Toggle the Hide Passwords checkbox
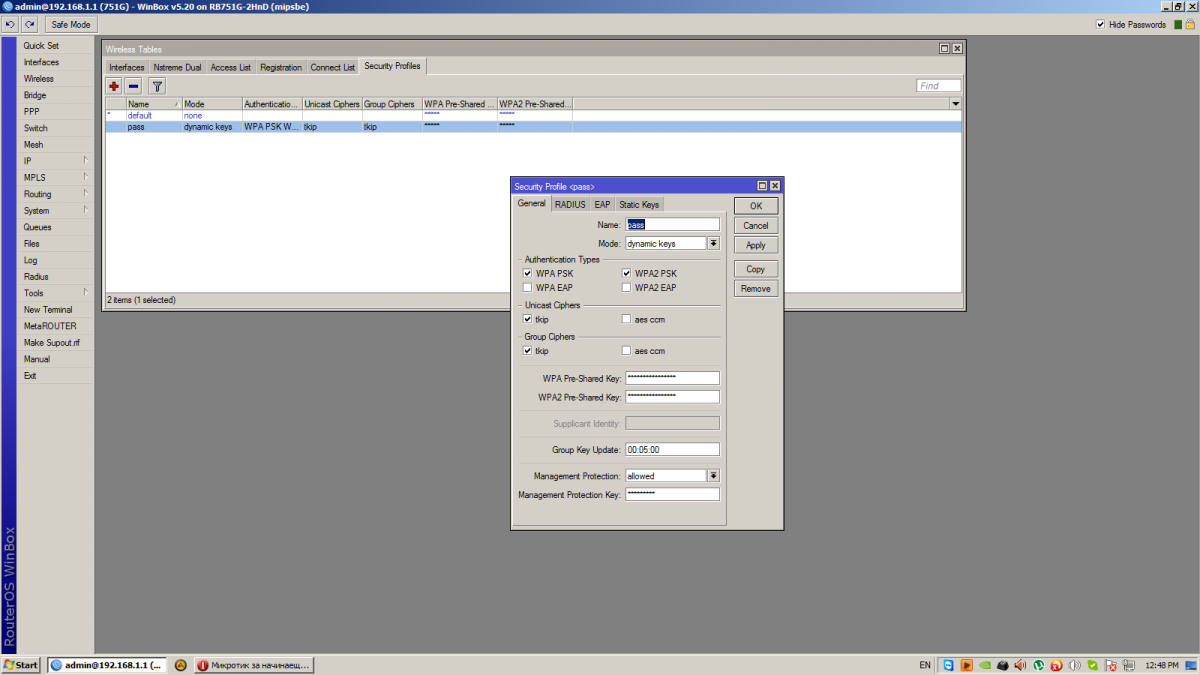 point(1101,25)
